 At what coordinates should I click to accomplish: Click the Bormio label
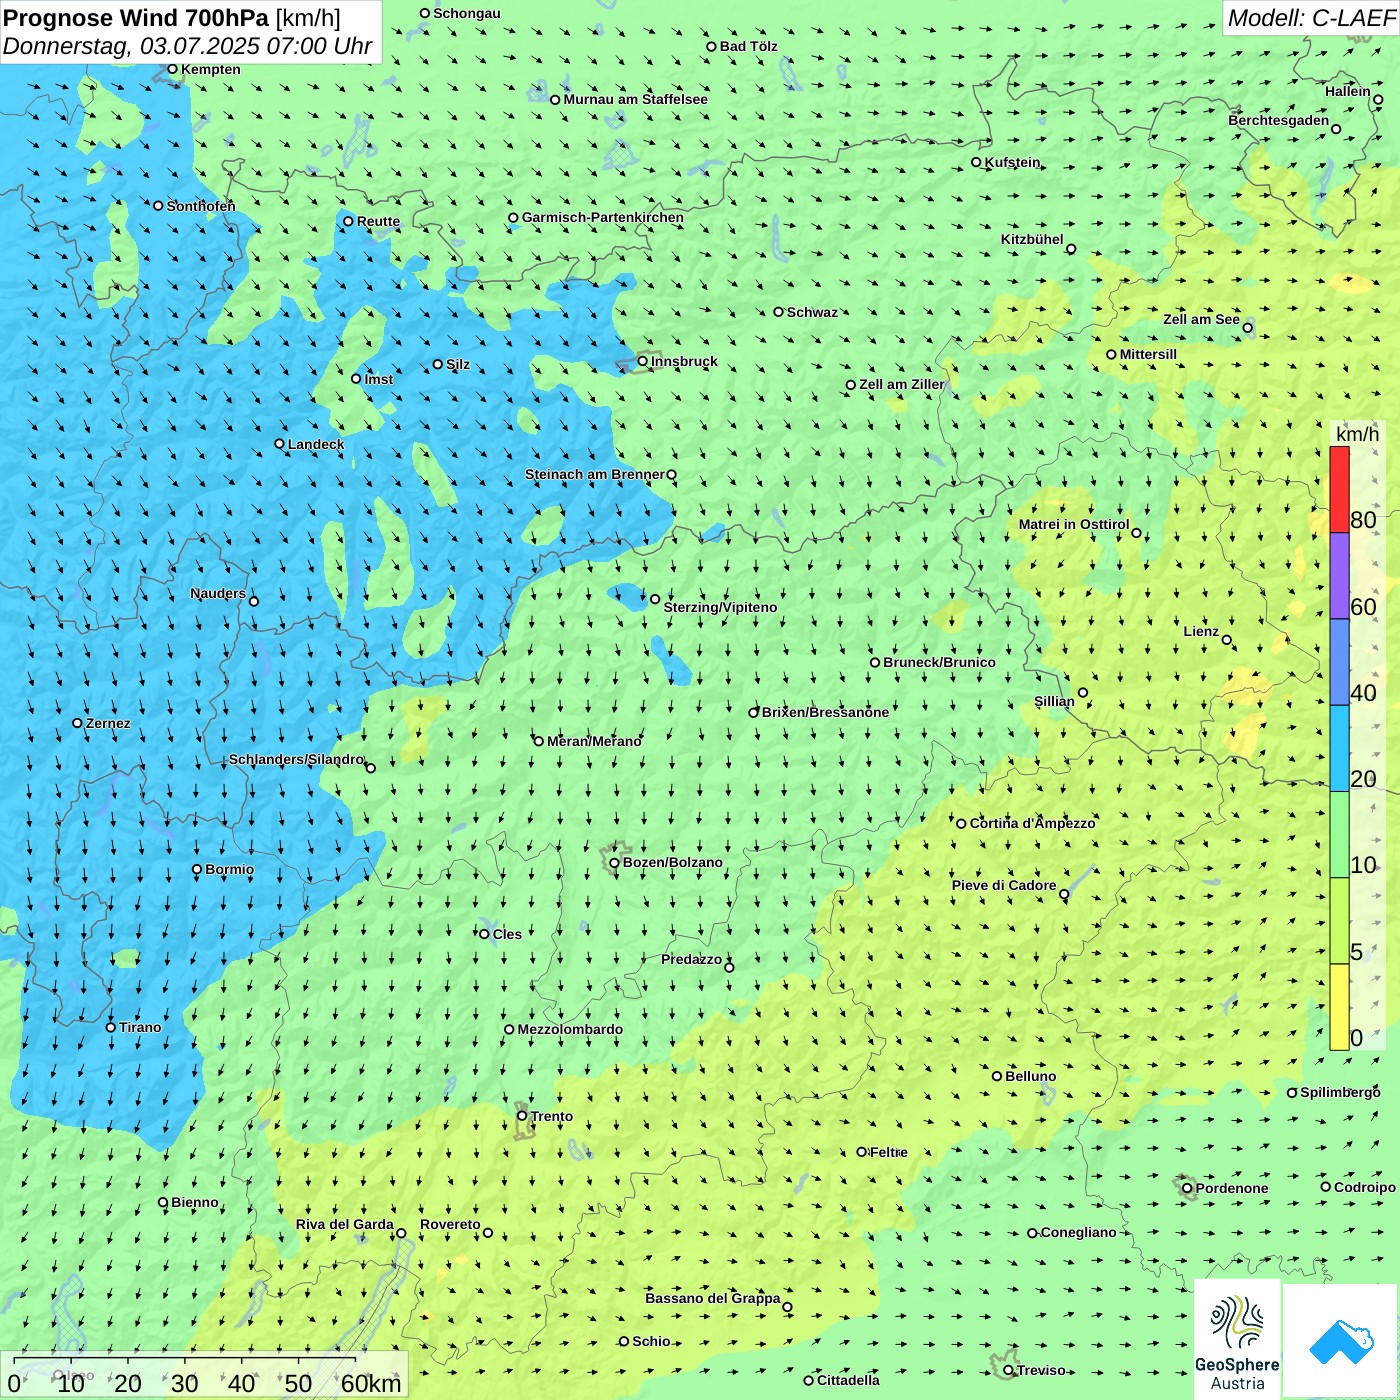click(229, 869)
